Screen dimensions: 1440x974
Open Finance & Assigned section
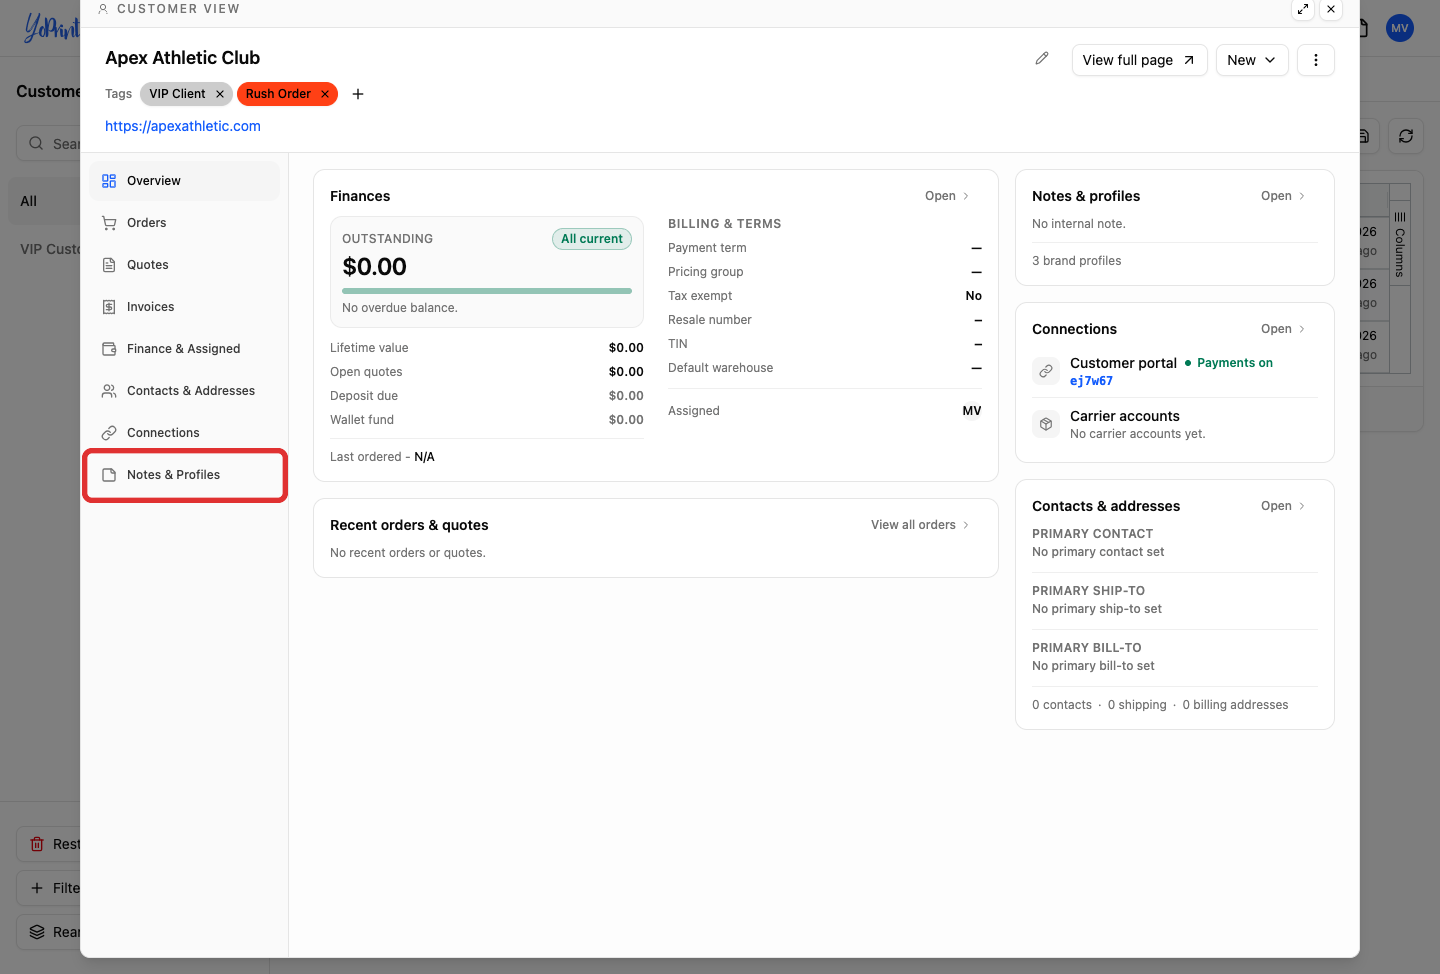[x=185, y=349]
